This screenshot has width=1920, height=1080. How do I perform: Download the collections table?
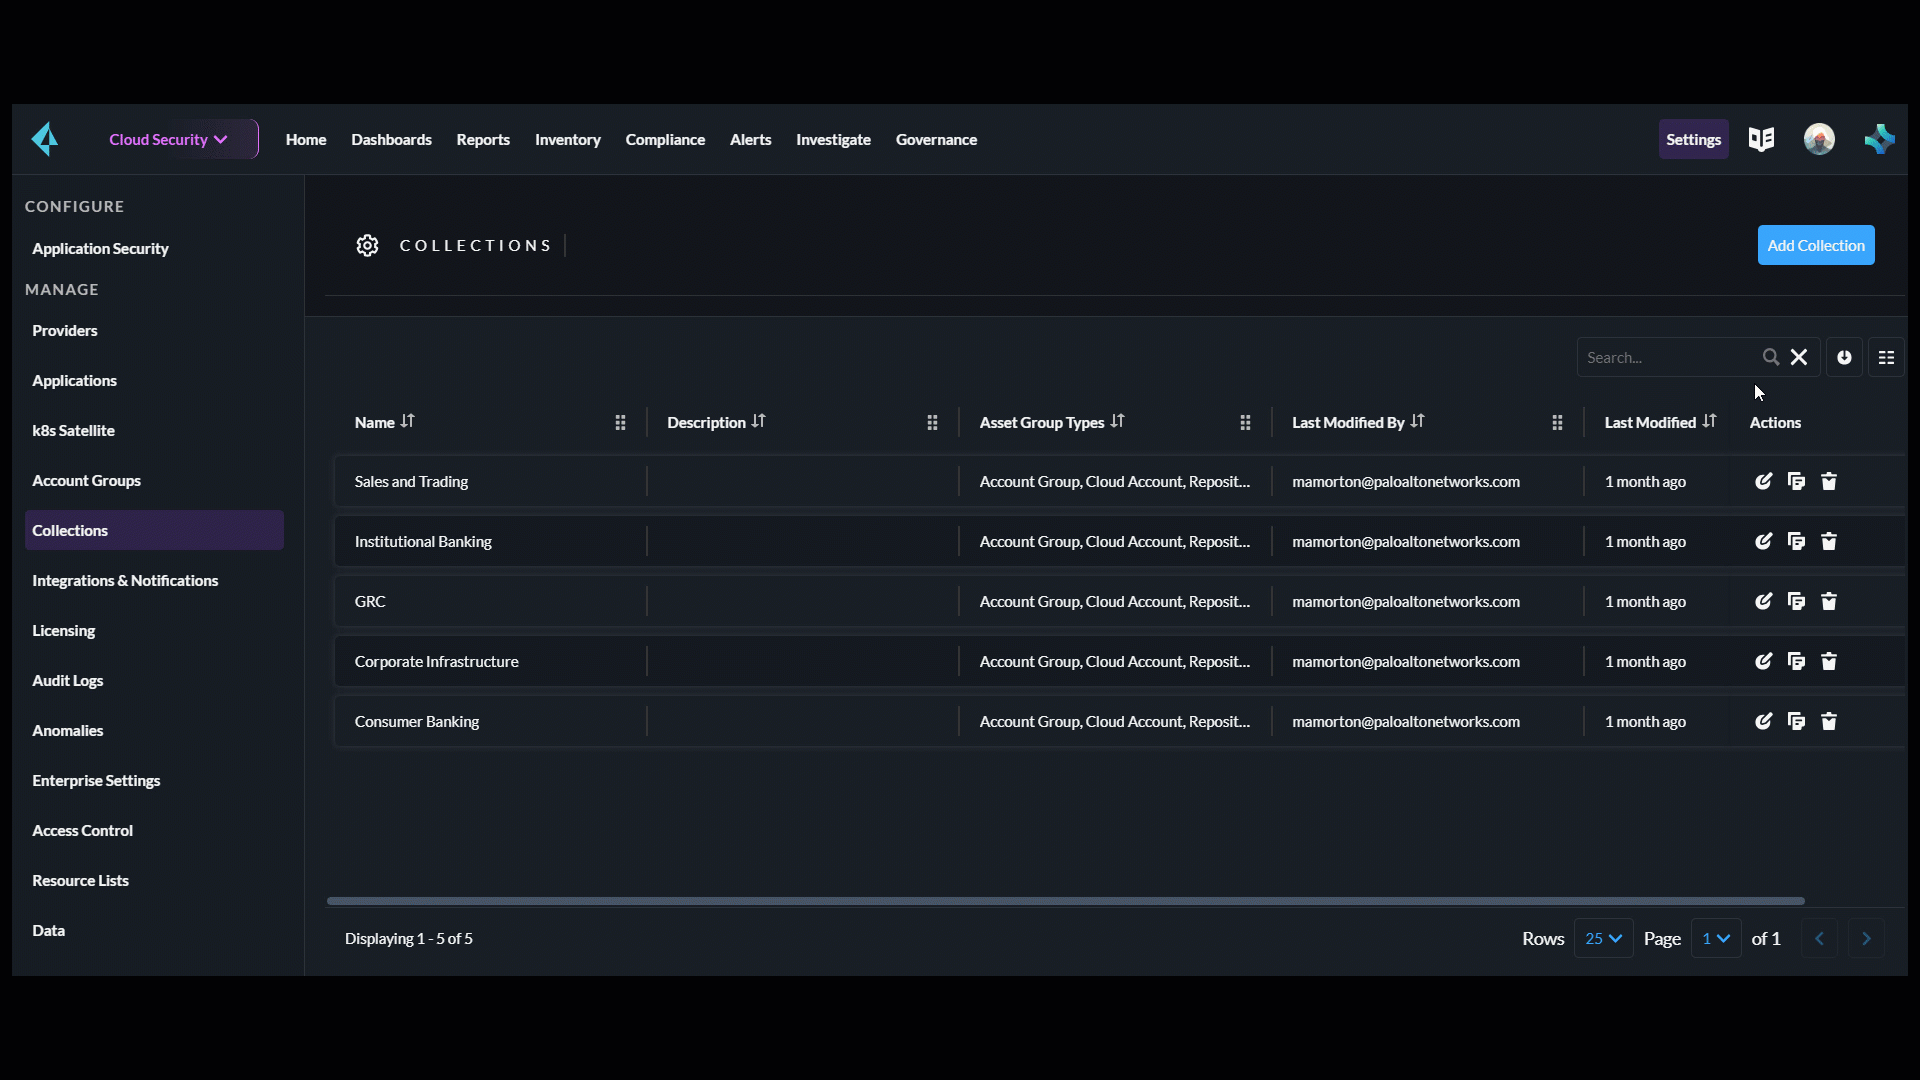tap(1844, 357)
